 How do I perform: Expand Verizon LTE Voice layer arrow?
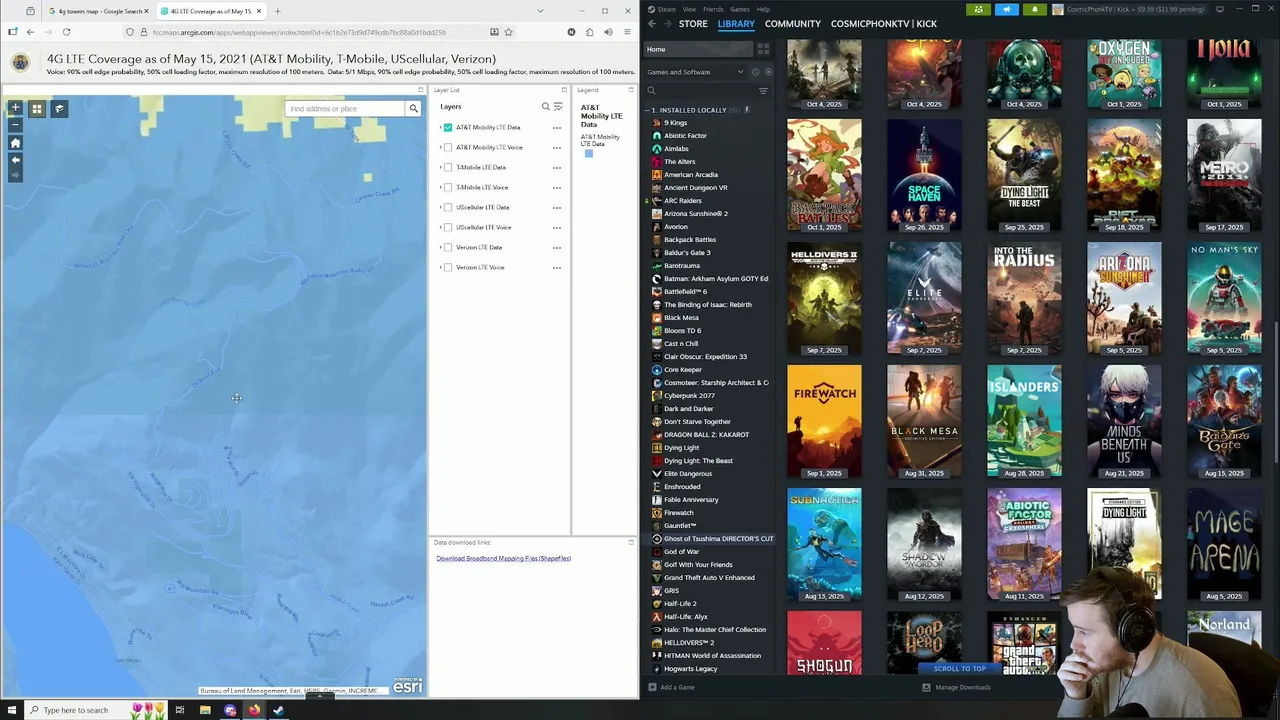coord(440,268)
